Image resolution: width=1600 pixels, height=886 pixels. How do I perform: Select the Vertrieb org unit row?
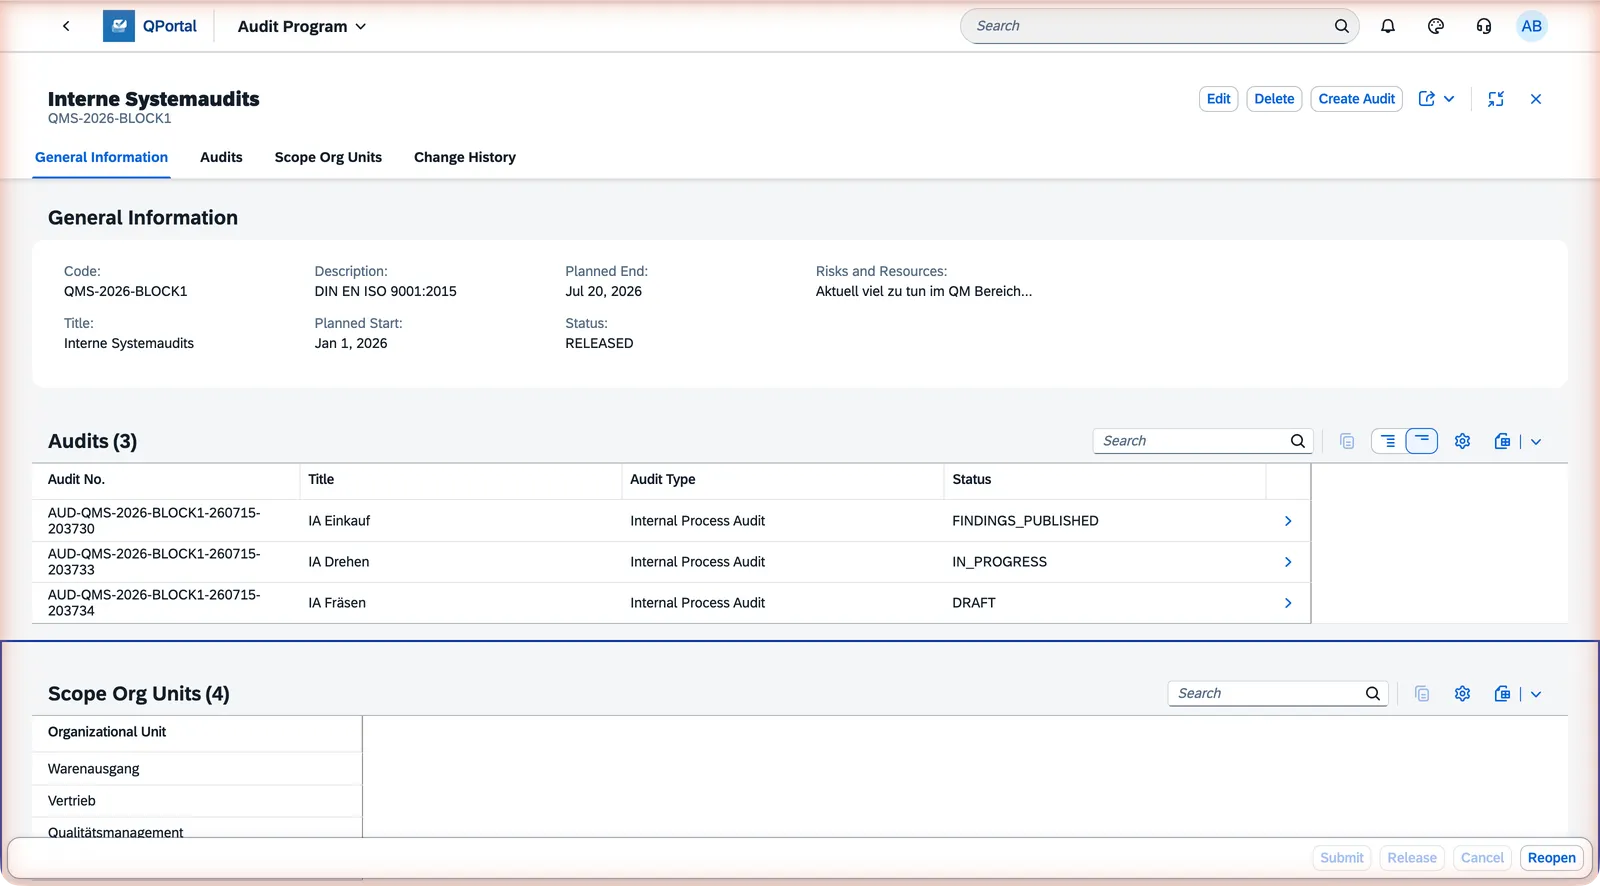coord(197,801)
